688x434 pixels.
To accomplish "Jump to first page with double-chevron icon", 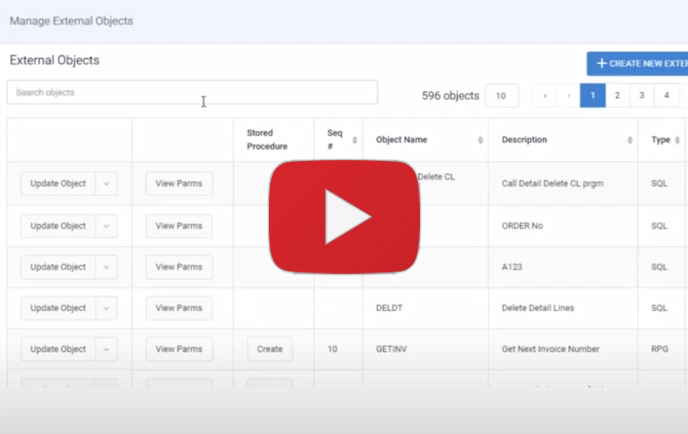I will (x=545, y=96).
